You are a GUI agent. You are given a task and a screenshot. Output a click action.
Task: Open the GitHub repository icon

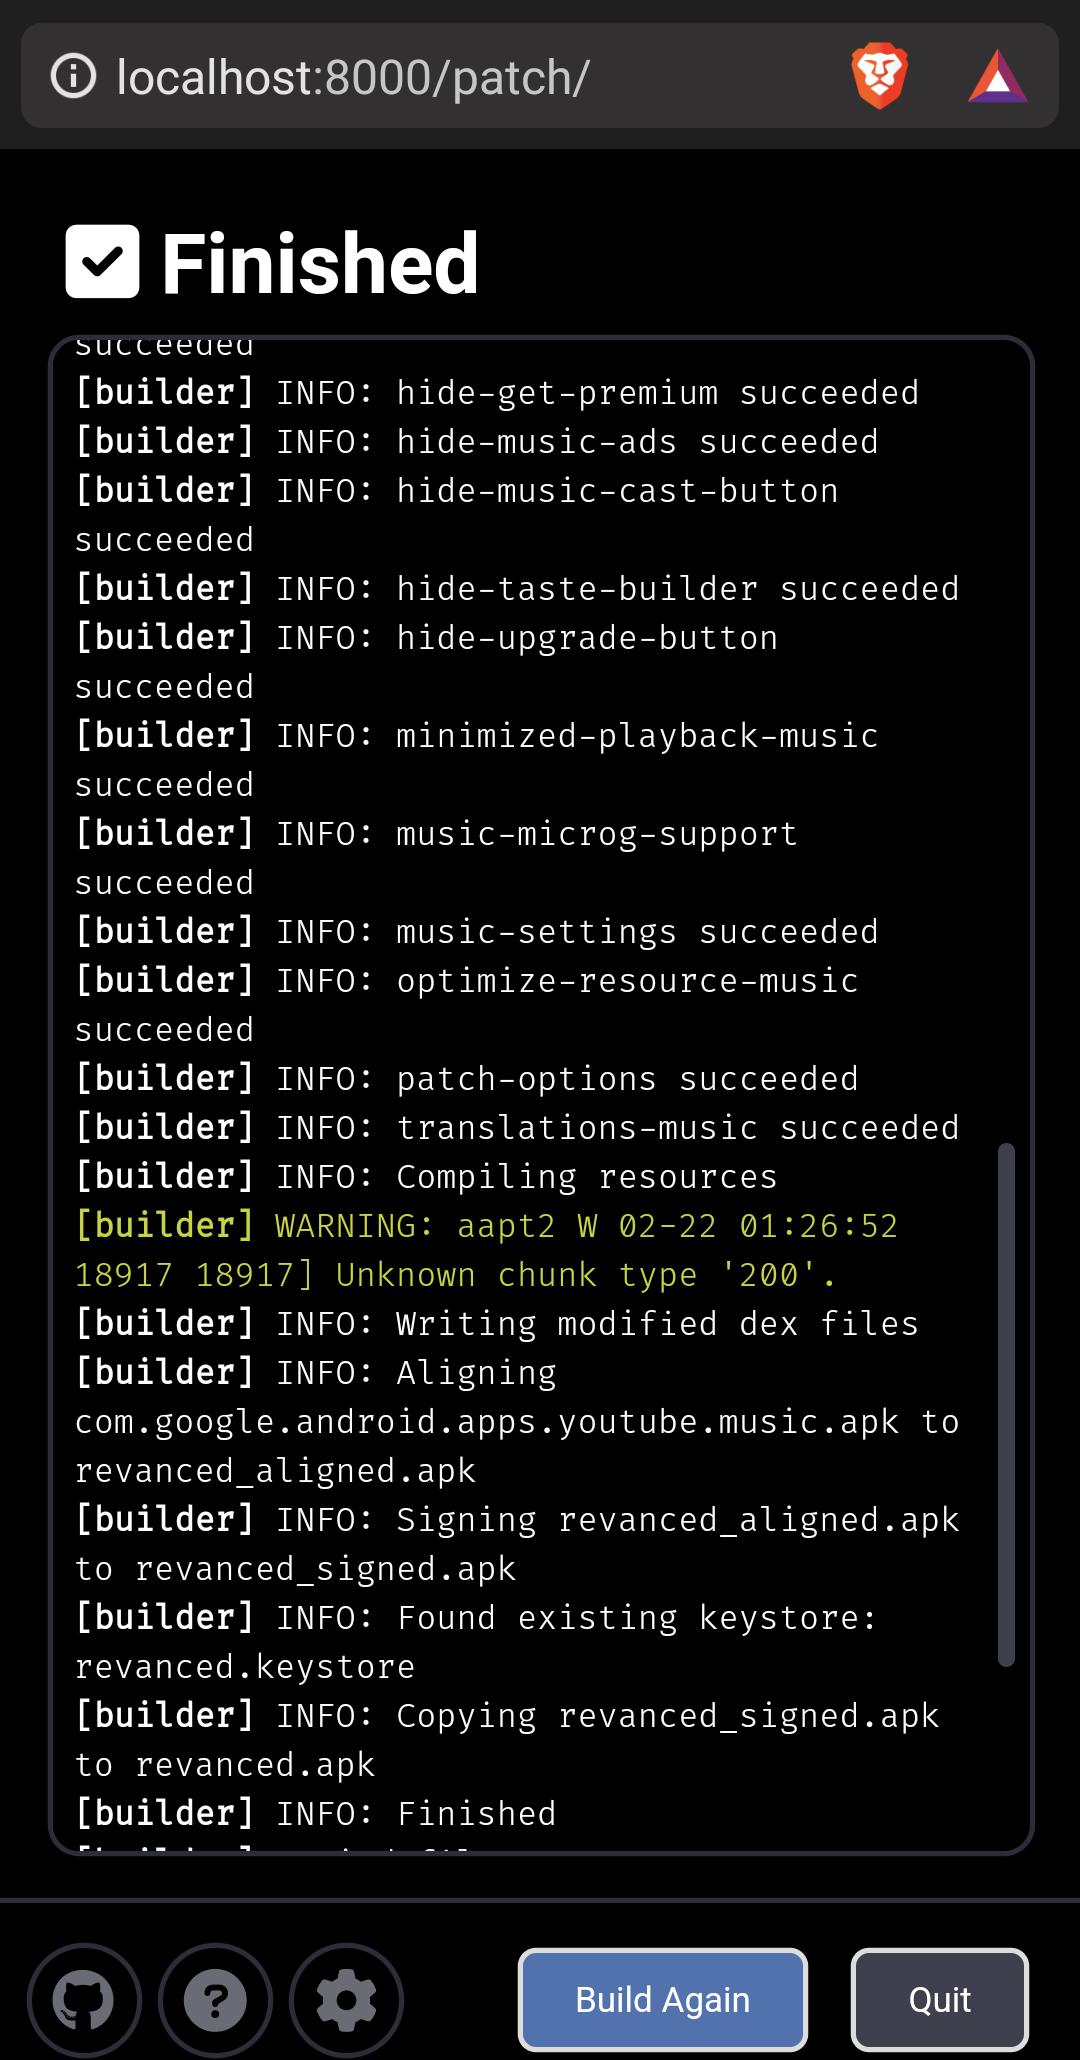pos(84,2000)
